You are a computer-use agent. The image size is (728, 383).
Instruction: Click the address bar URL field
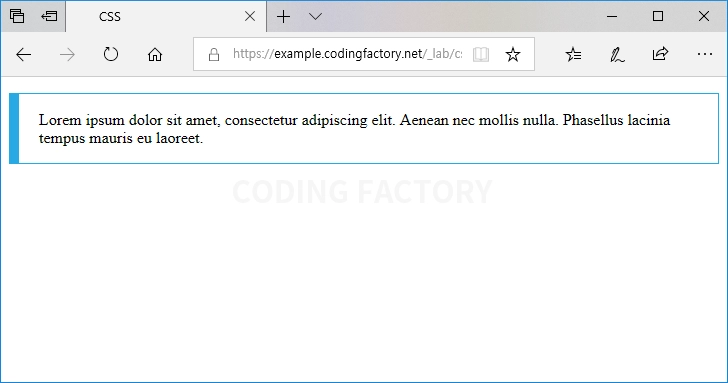347,54
